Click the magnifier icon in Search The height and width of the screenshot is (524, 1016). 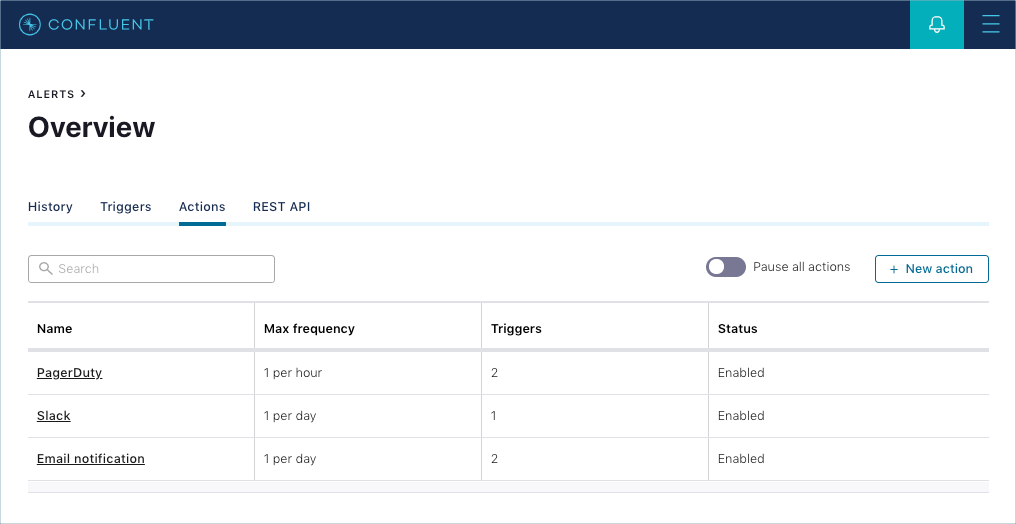[45, 269]
